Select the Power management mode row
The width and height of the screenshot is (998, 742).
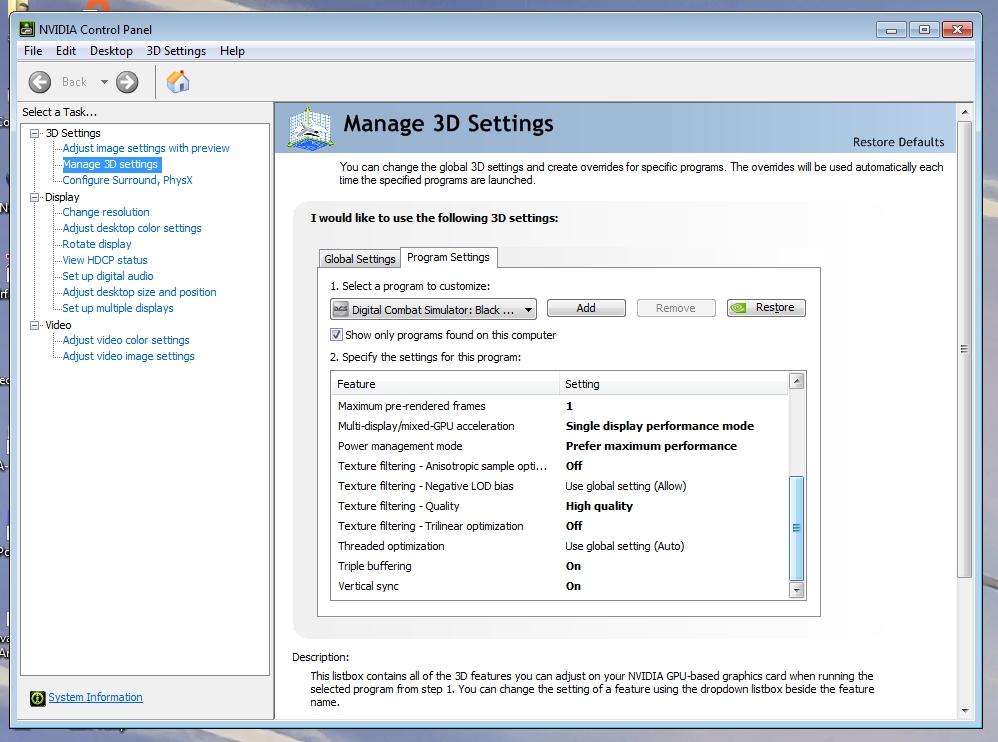click(x=559, y=446)
